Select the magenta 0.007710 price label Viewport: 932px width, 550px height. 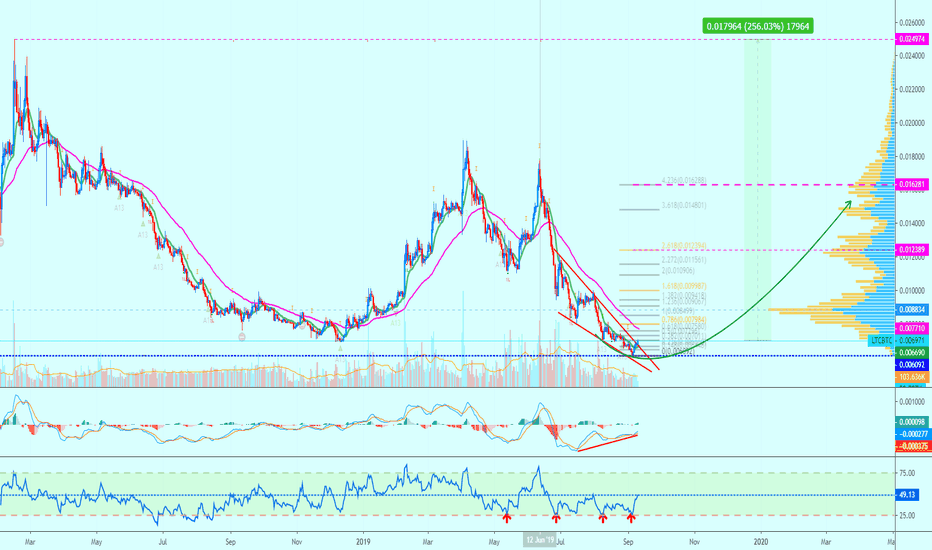coord(912,328)
